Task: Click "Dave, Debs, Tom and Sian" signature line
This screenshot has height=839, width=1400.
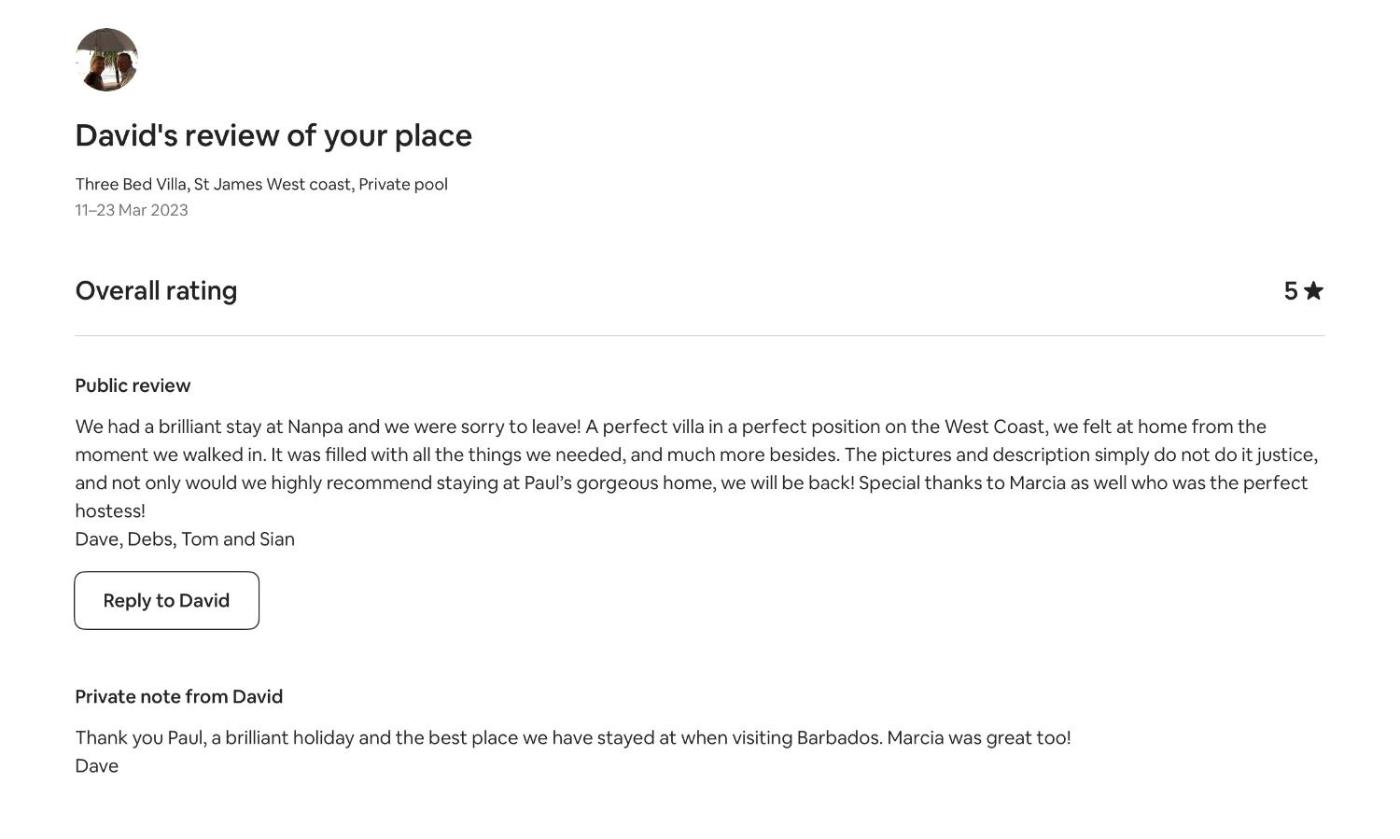Action: pos(184,539)
